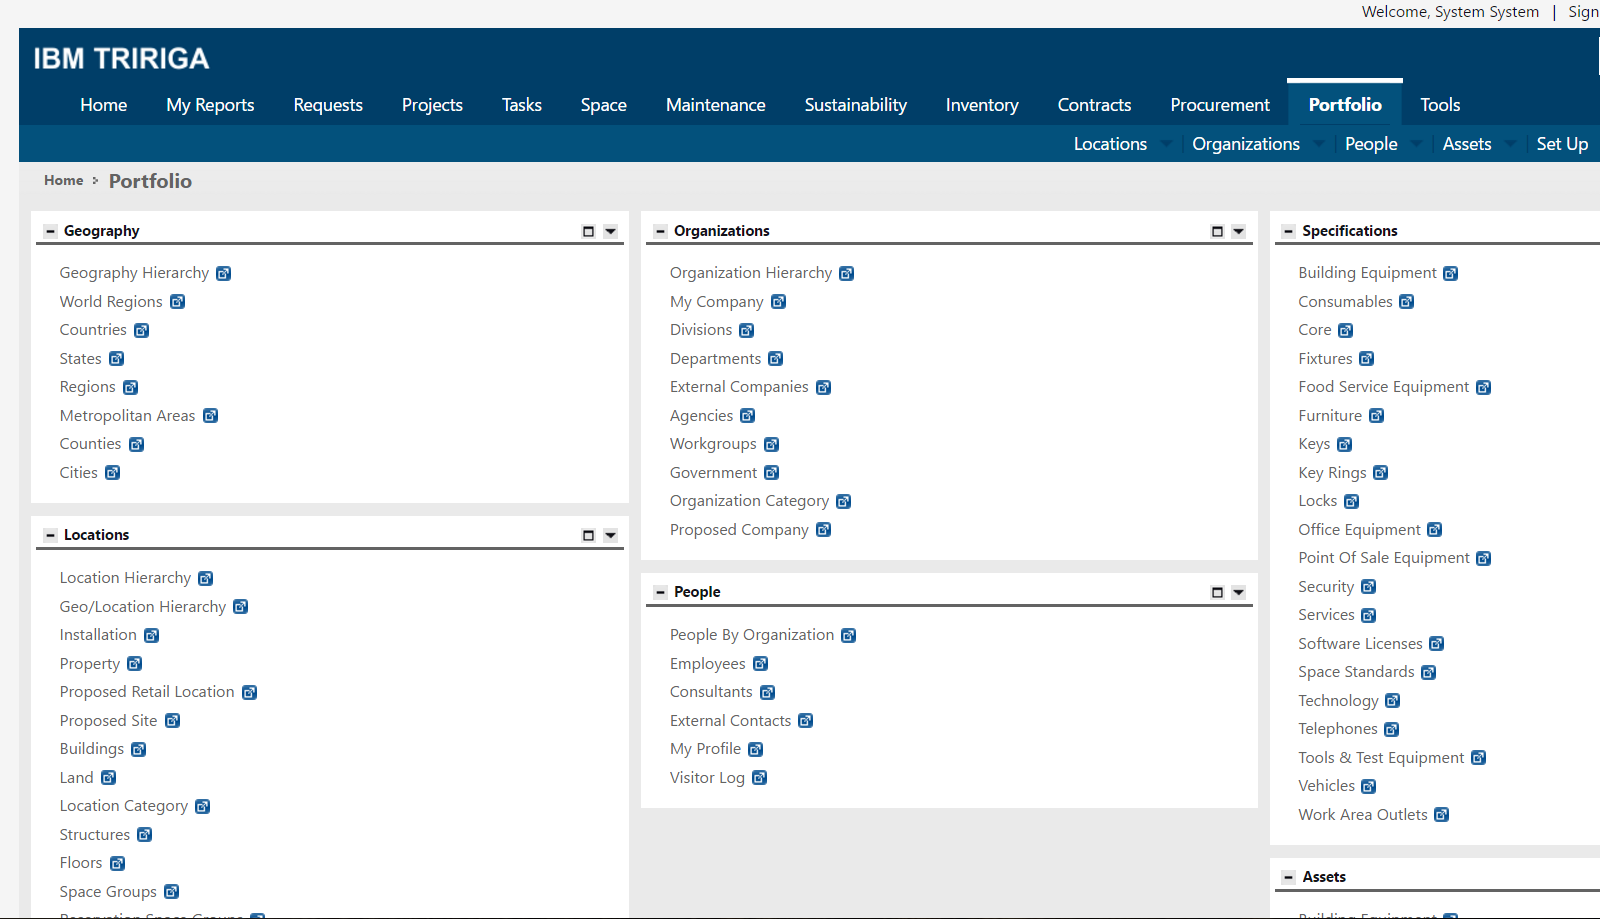Open Geo/Location Hierarchy popup icon
This screenshot has width=1600, height=919.
240,607
